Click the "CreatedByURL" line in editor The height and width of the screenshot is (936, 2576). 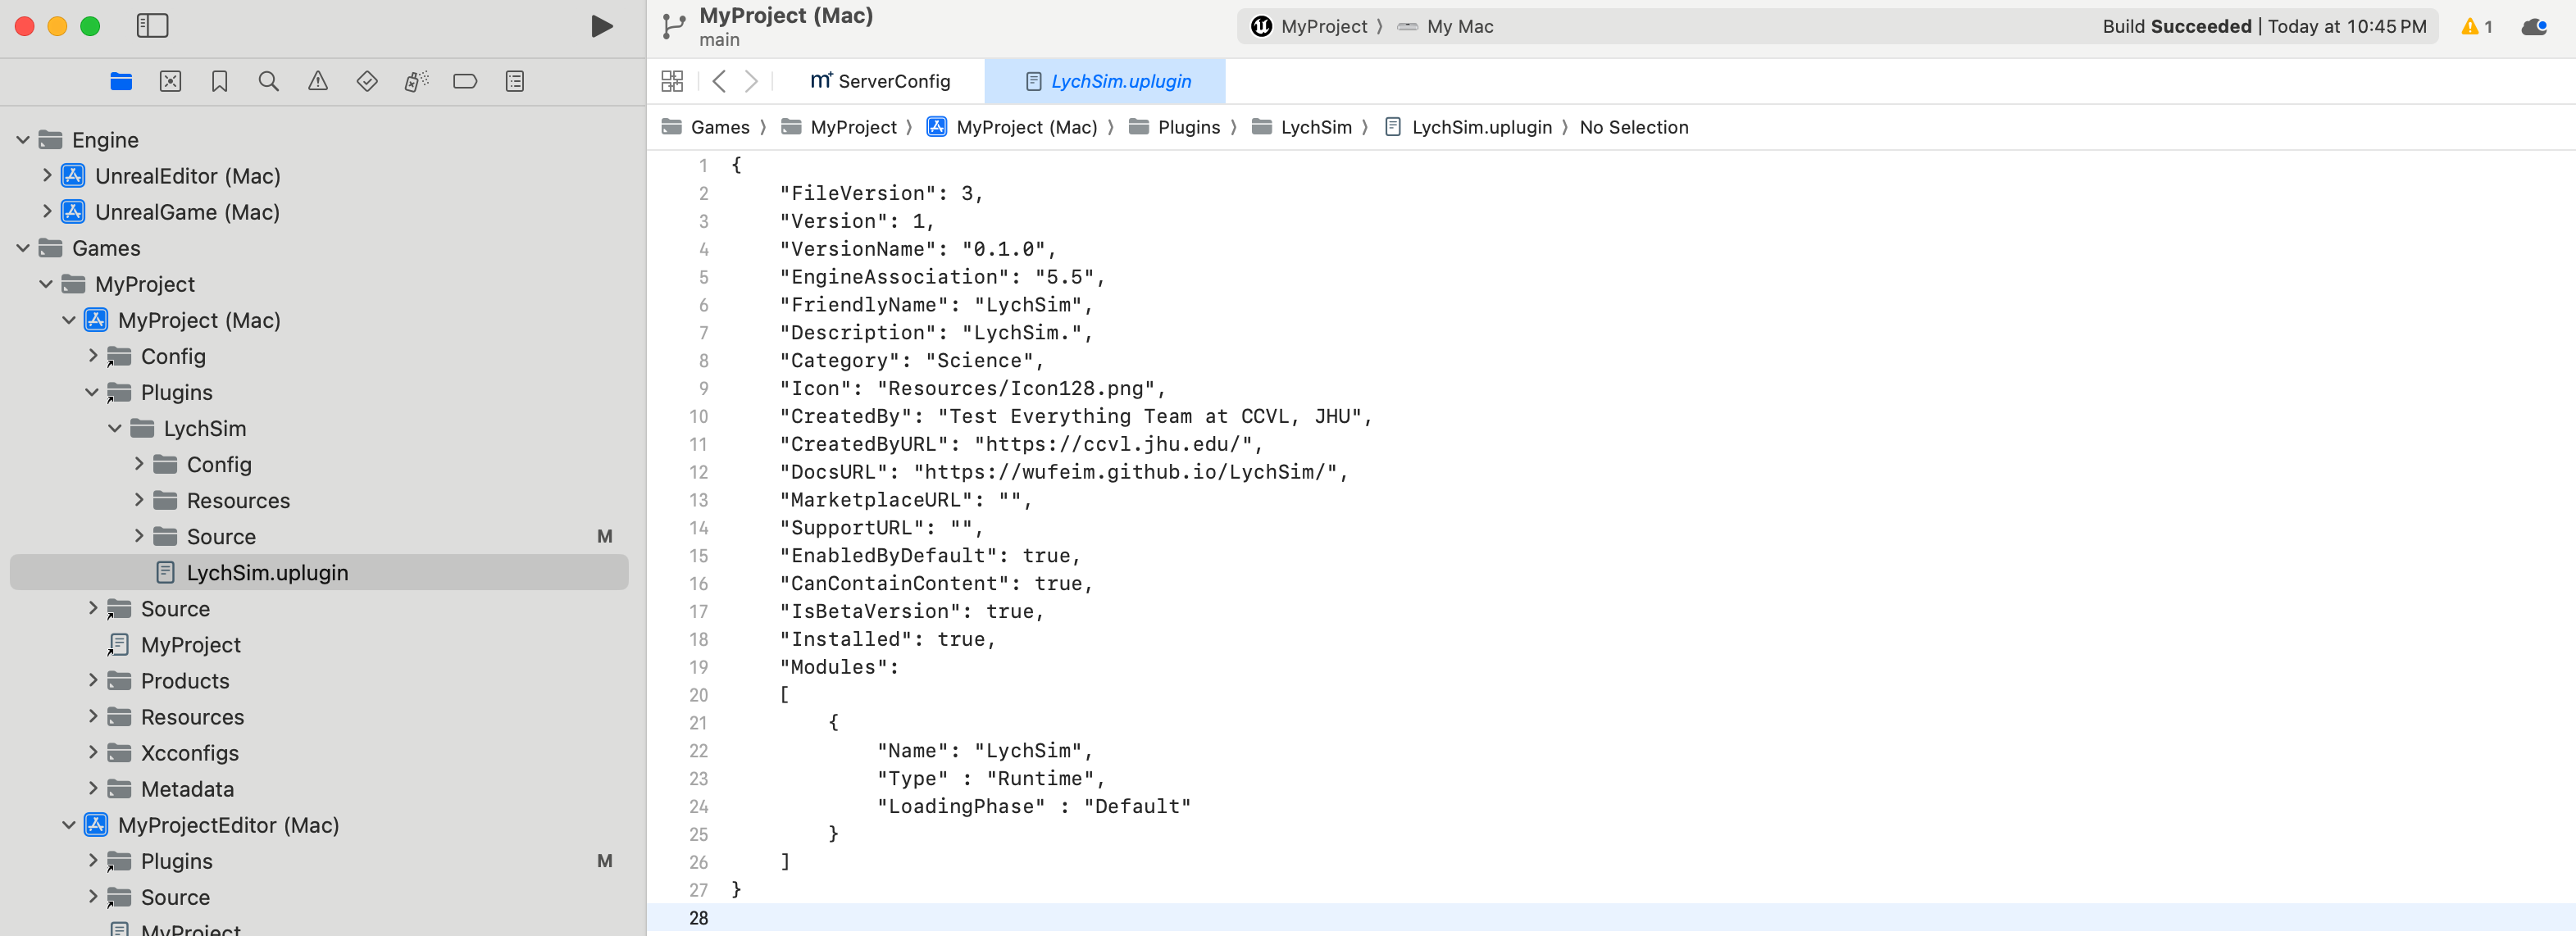[x=1021, y=444]
